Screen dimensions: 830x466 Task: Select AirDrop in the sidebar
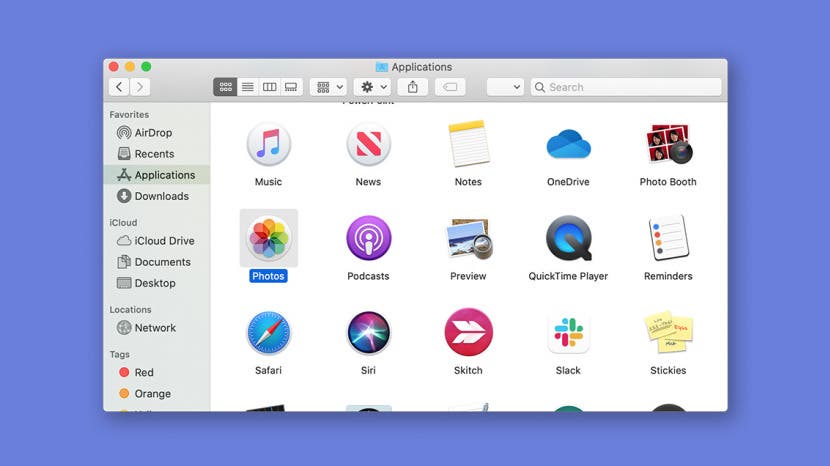click(156, 132)
